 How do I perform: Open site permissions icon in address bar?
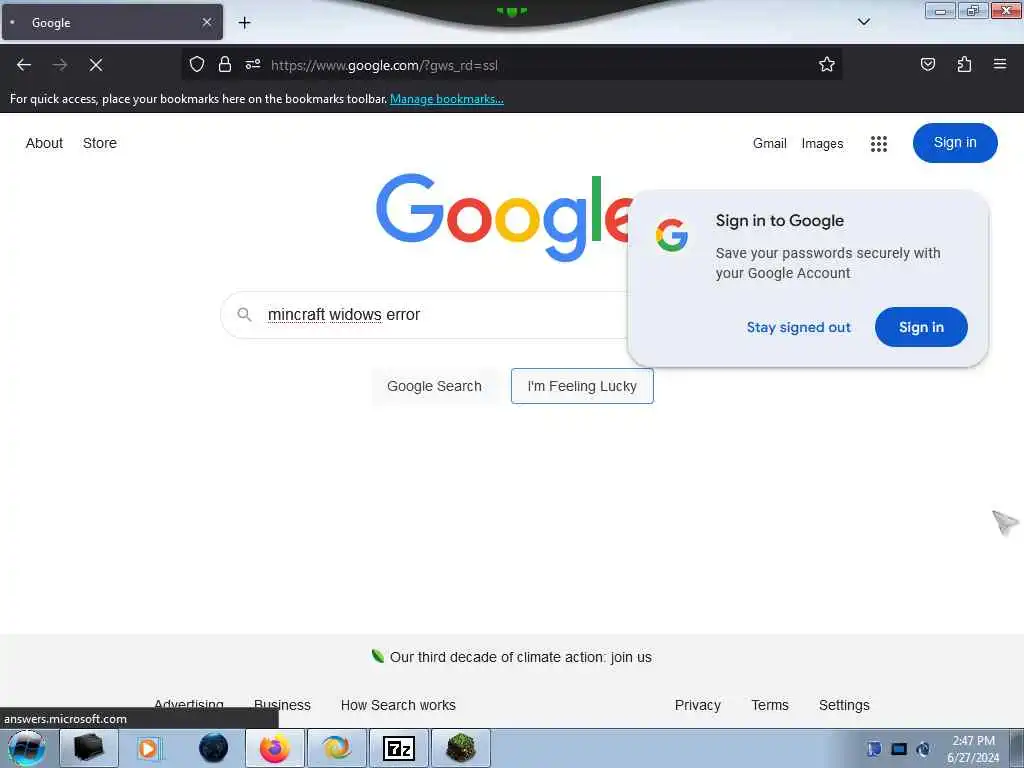[253, 64]
